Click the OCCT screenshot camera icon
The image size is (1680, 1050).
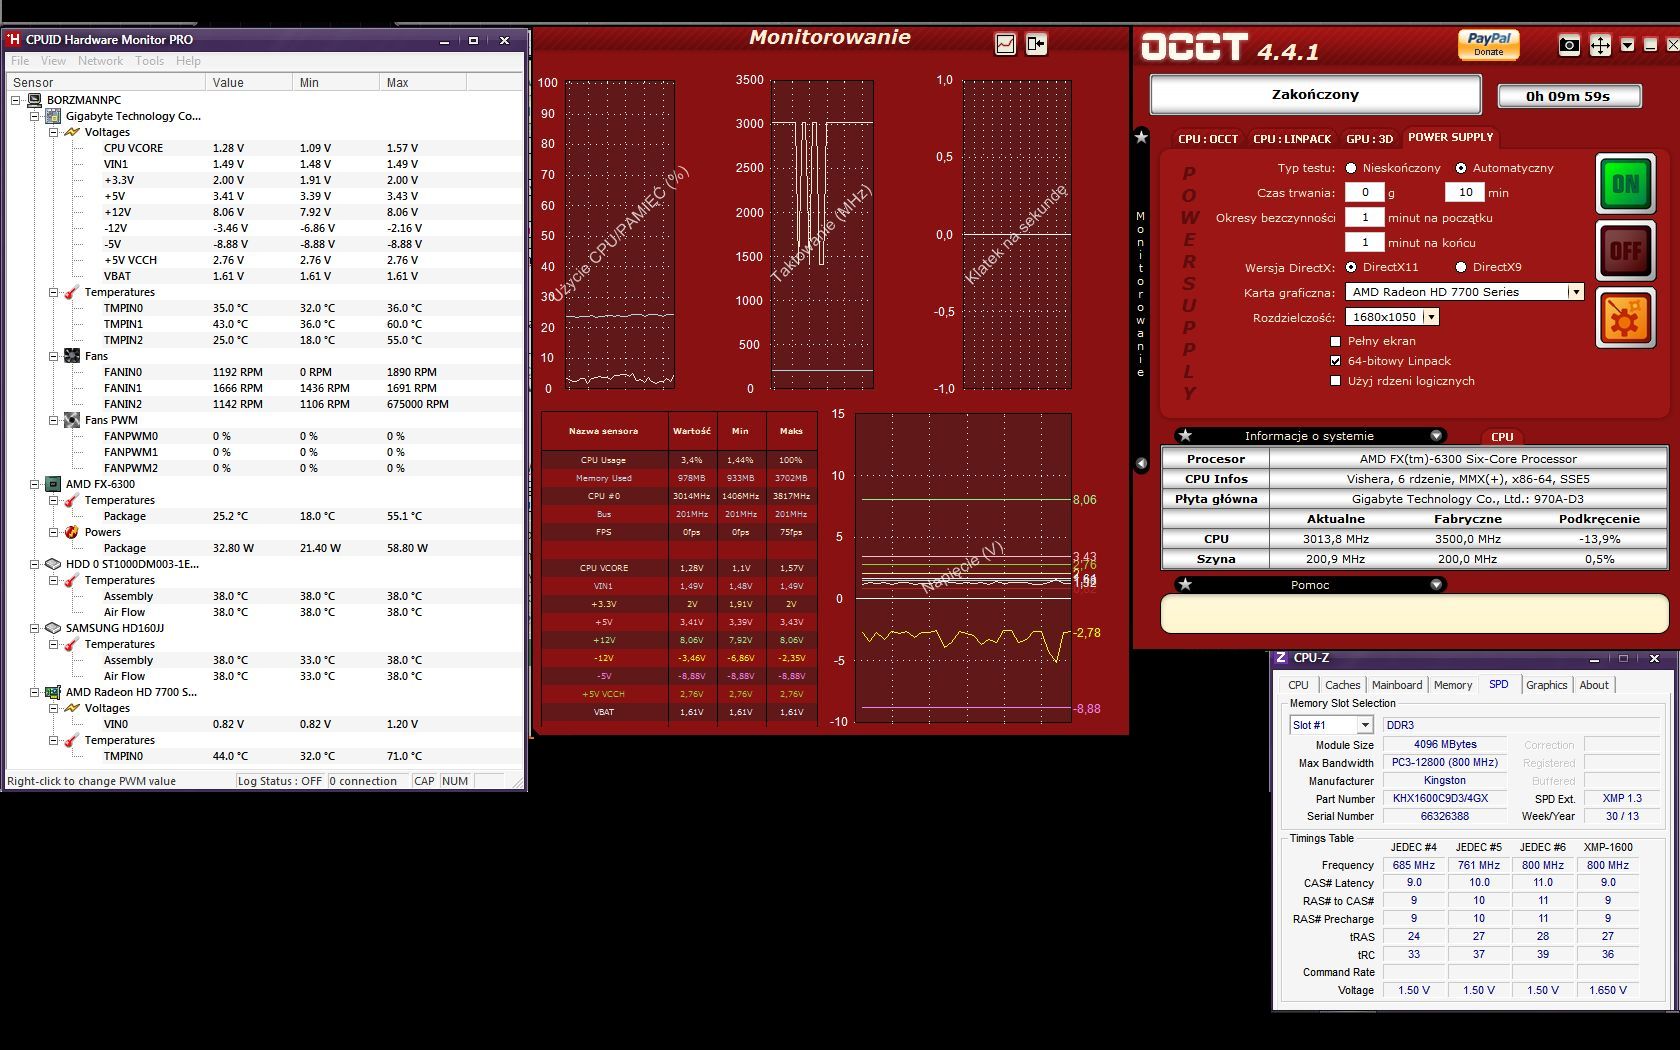point(1569,45)
